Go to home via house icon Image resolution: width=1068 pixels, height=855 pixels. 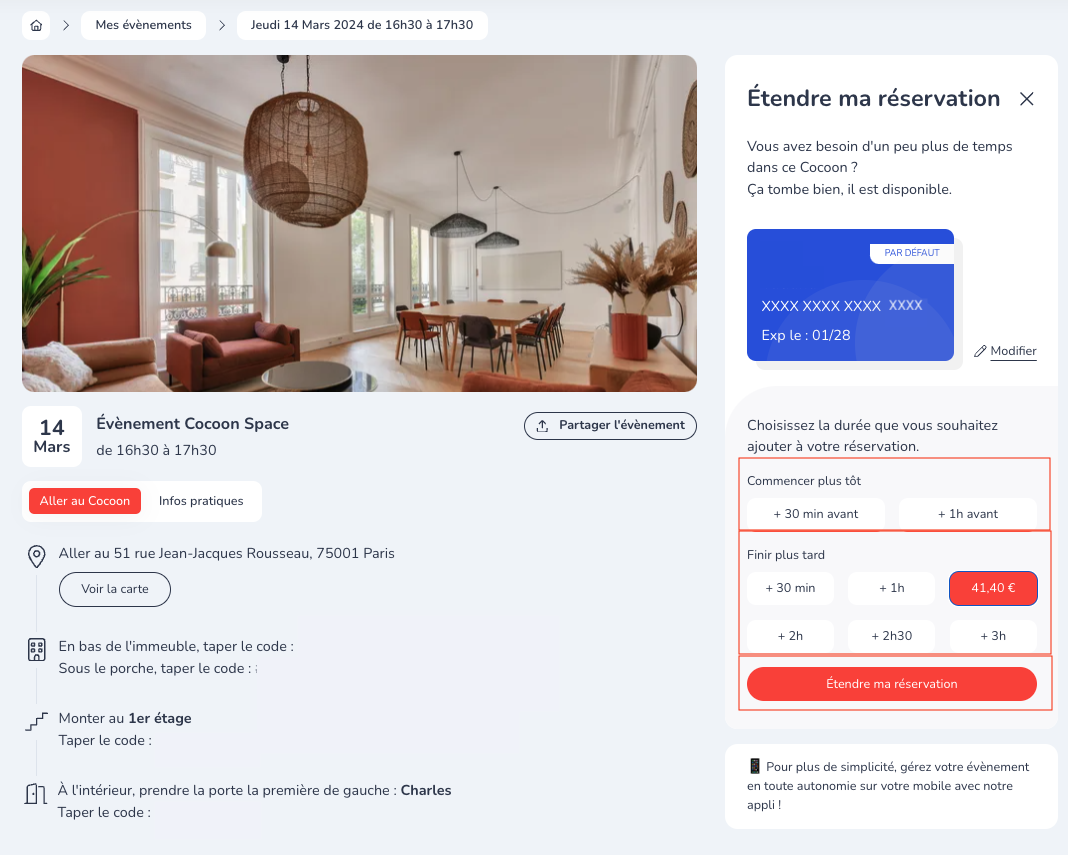point(36,25)
